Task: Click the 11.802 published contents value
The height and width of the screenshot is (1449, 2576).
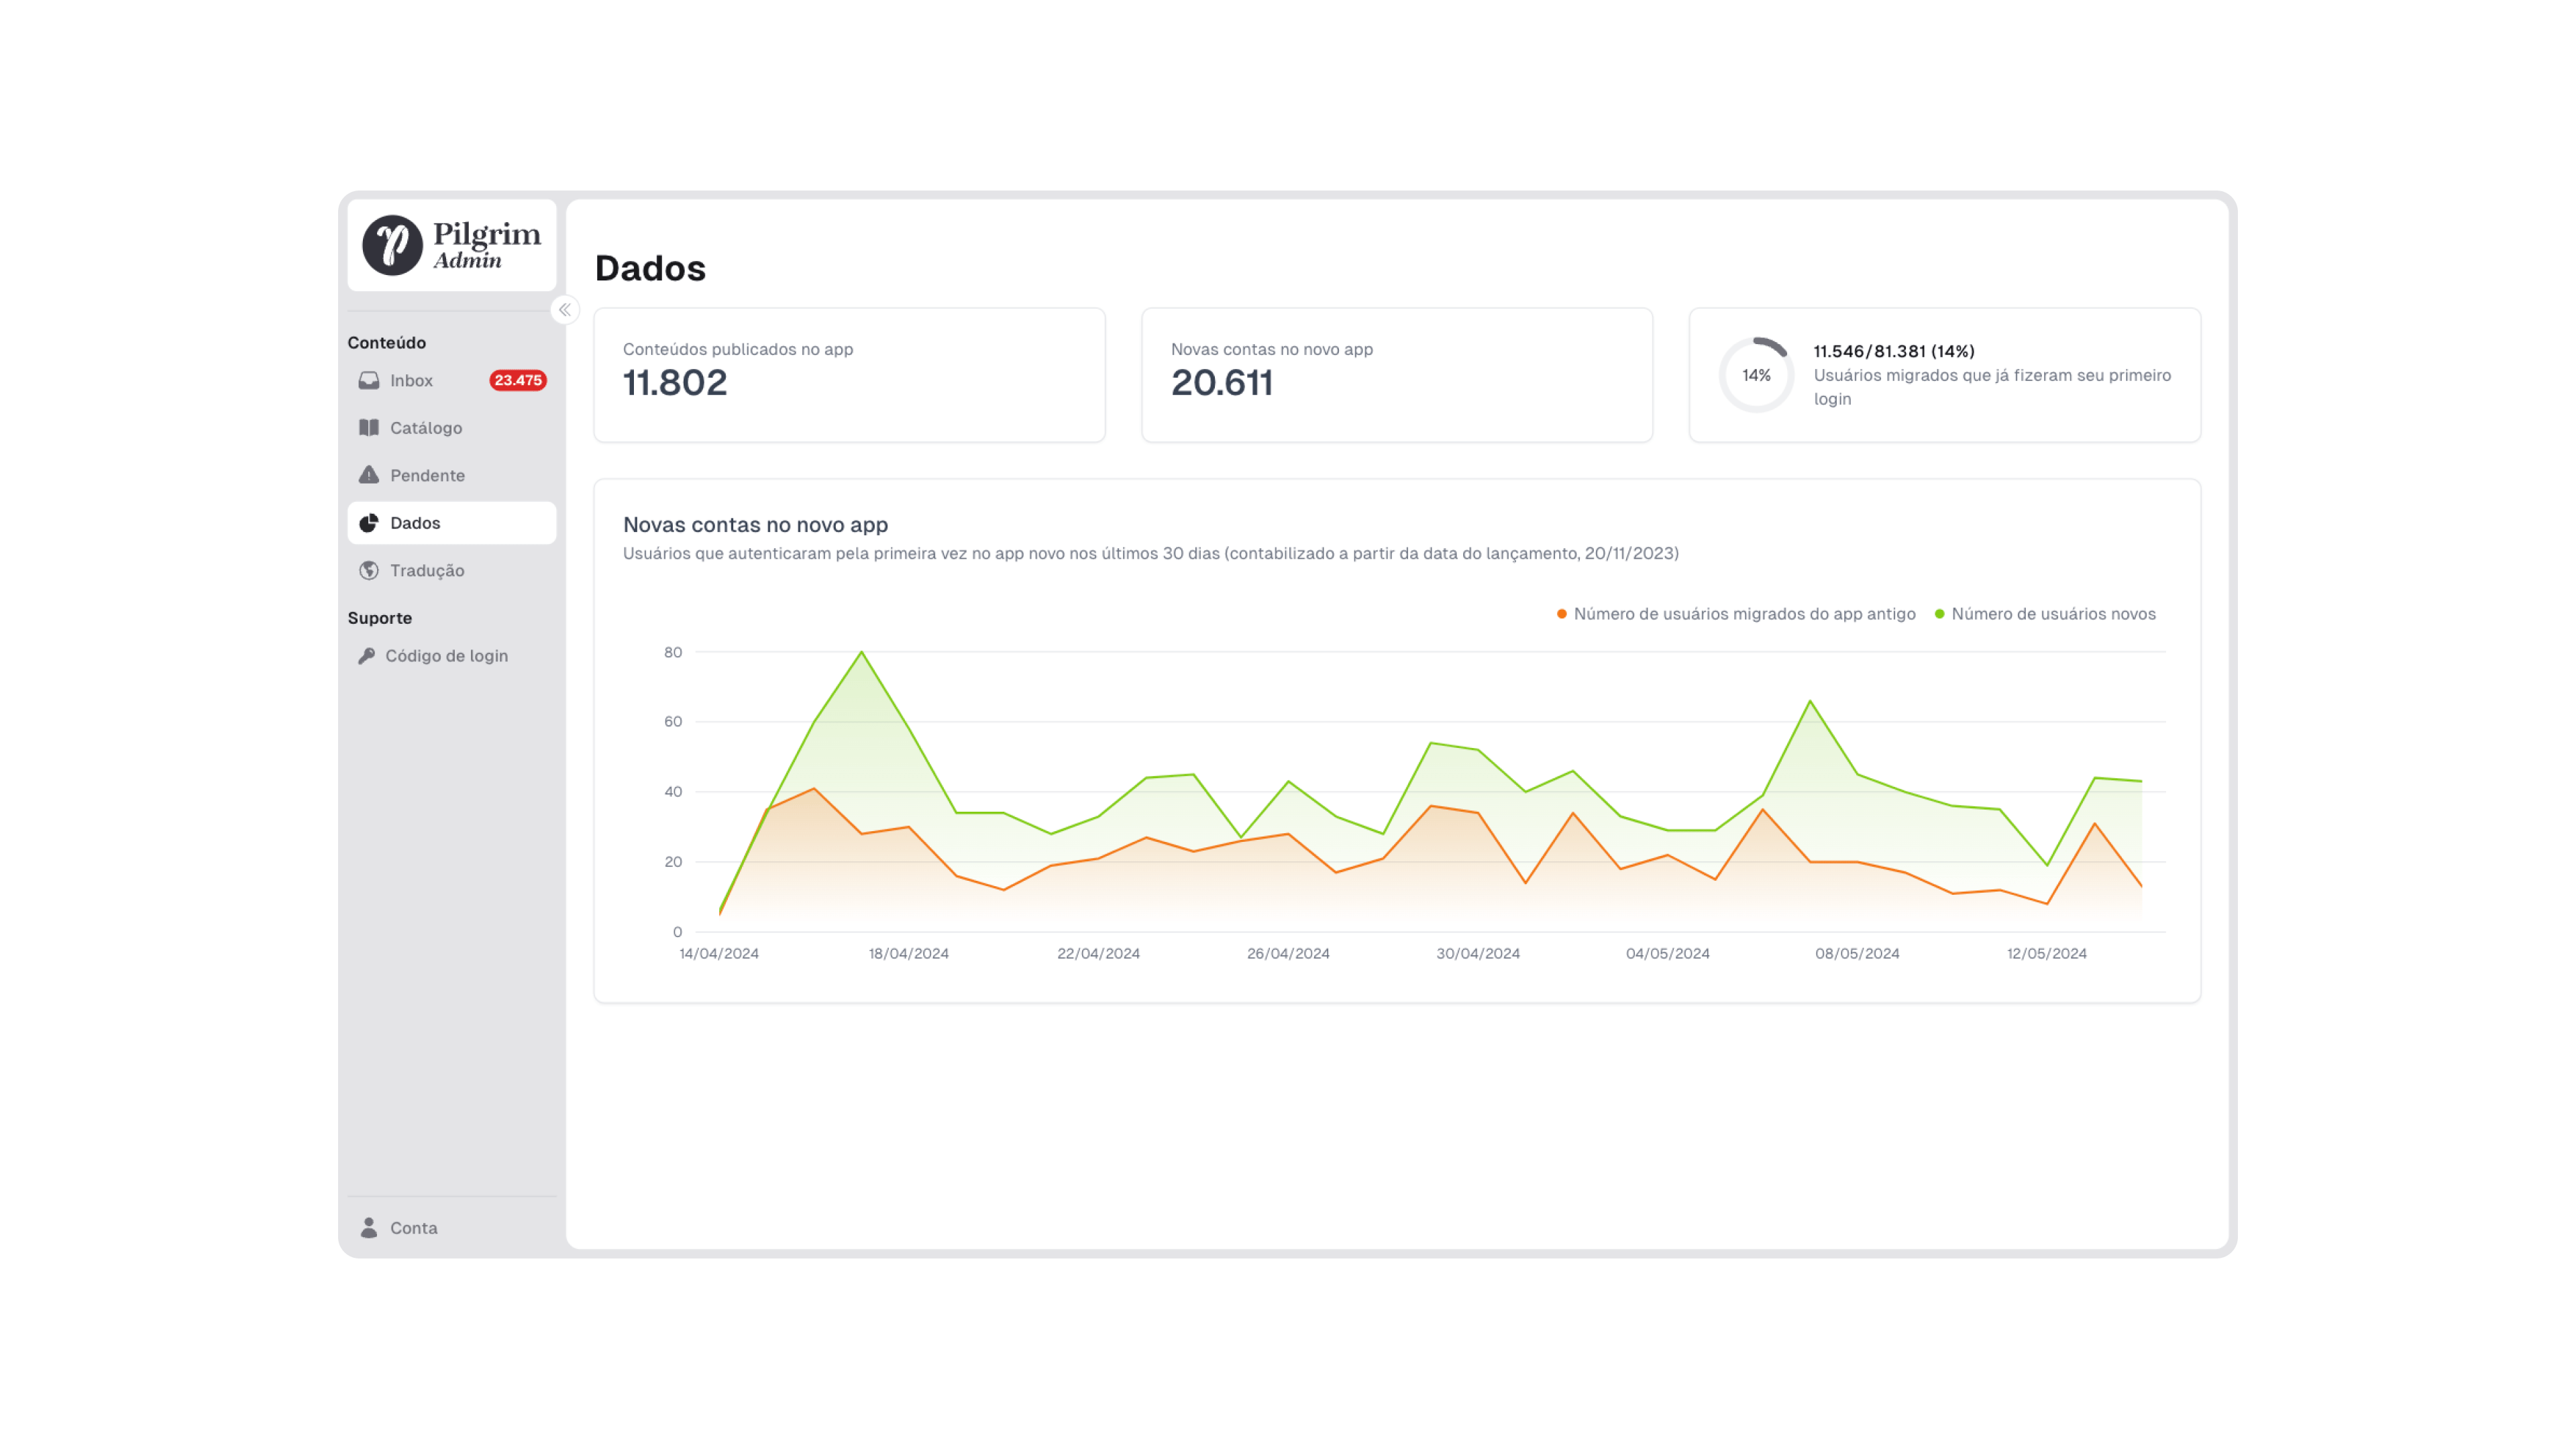Action: (675, 382)
